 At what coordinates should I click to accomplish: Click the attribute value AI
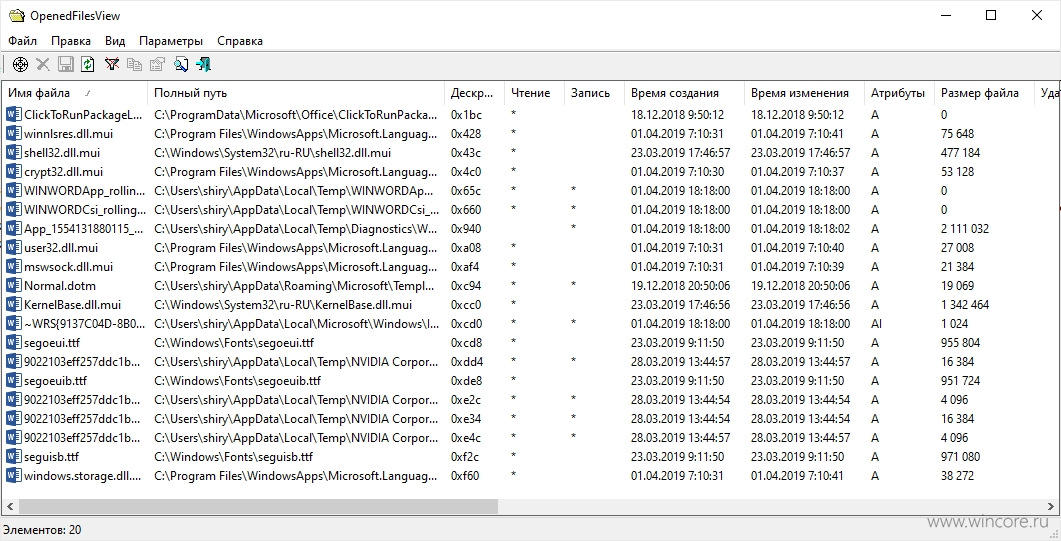876,323
